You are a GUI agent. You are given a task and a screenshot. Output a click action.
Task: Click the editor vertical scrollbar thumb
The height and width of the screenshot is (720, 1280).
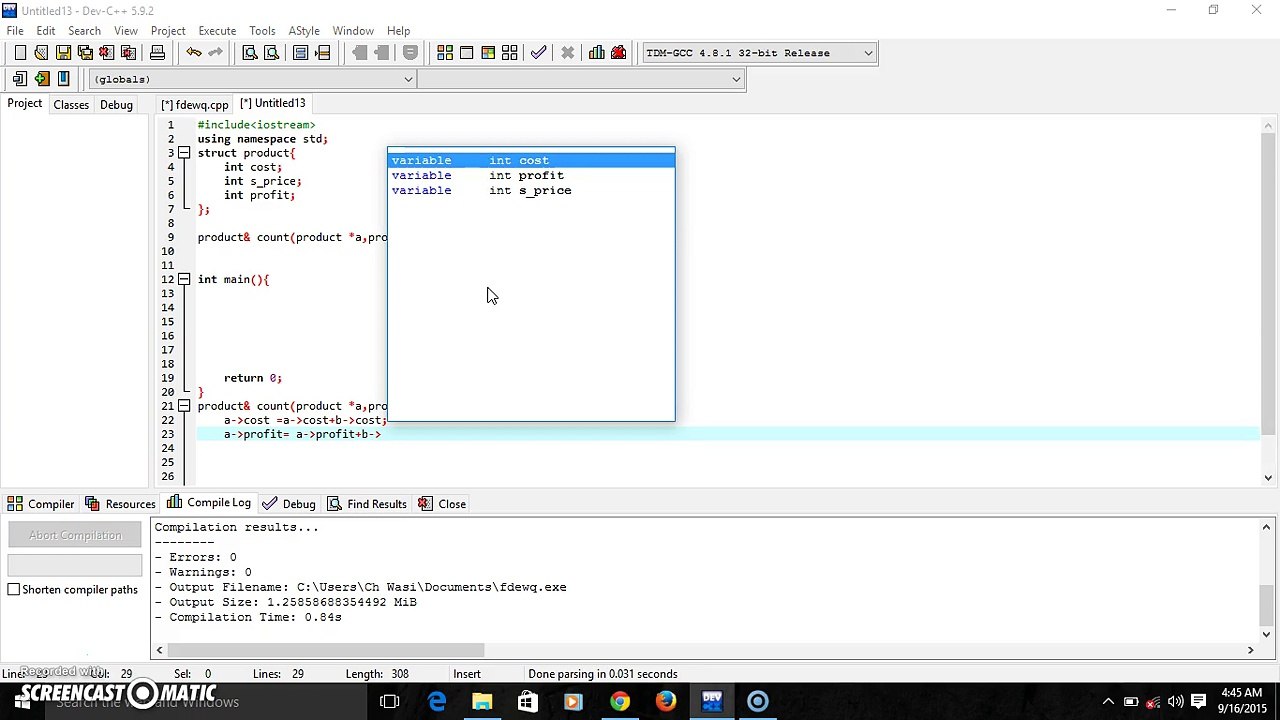(1268, 282)
